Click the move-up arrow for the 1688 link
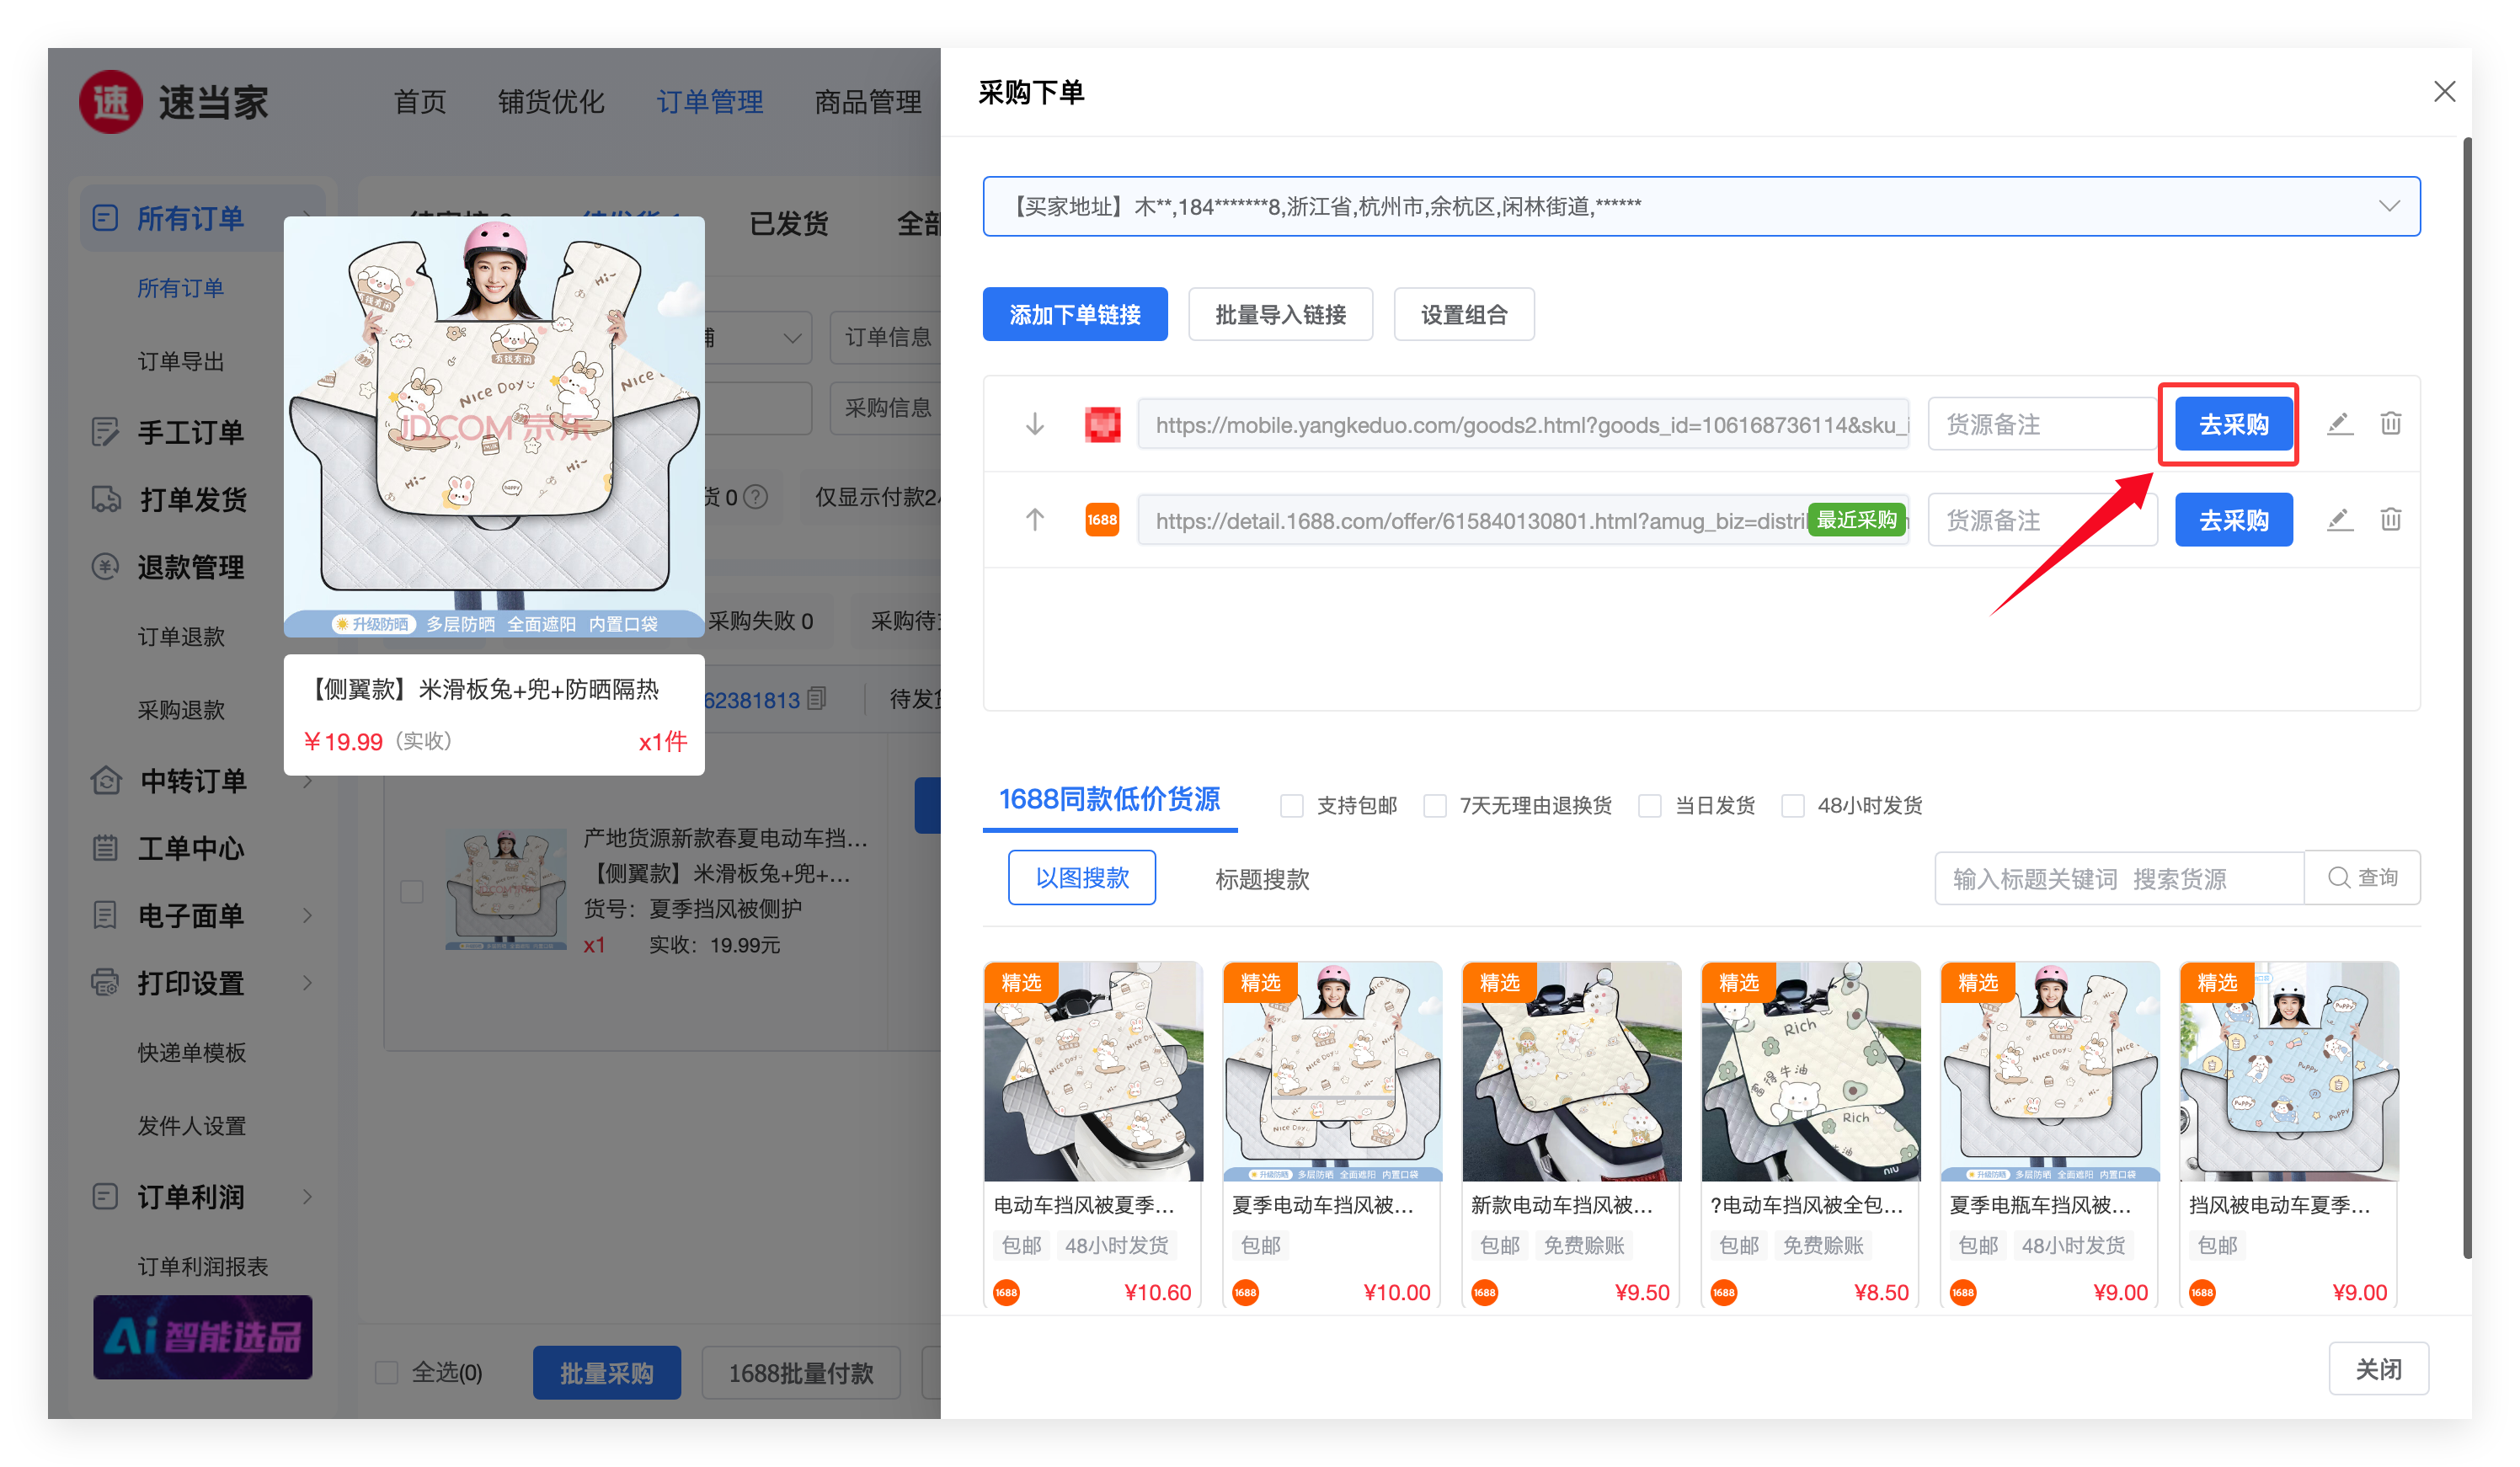Screen dimensions: 2520x1467 tap(1034, 520)
